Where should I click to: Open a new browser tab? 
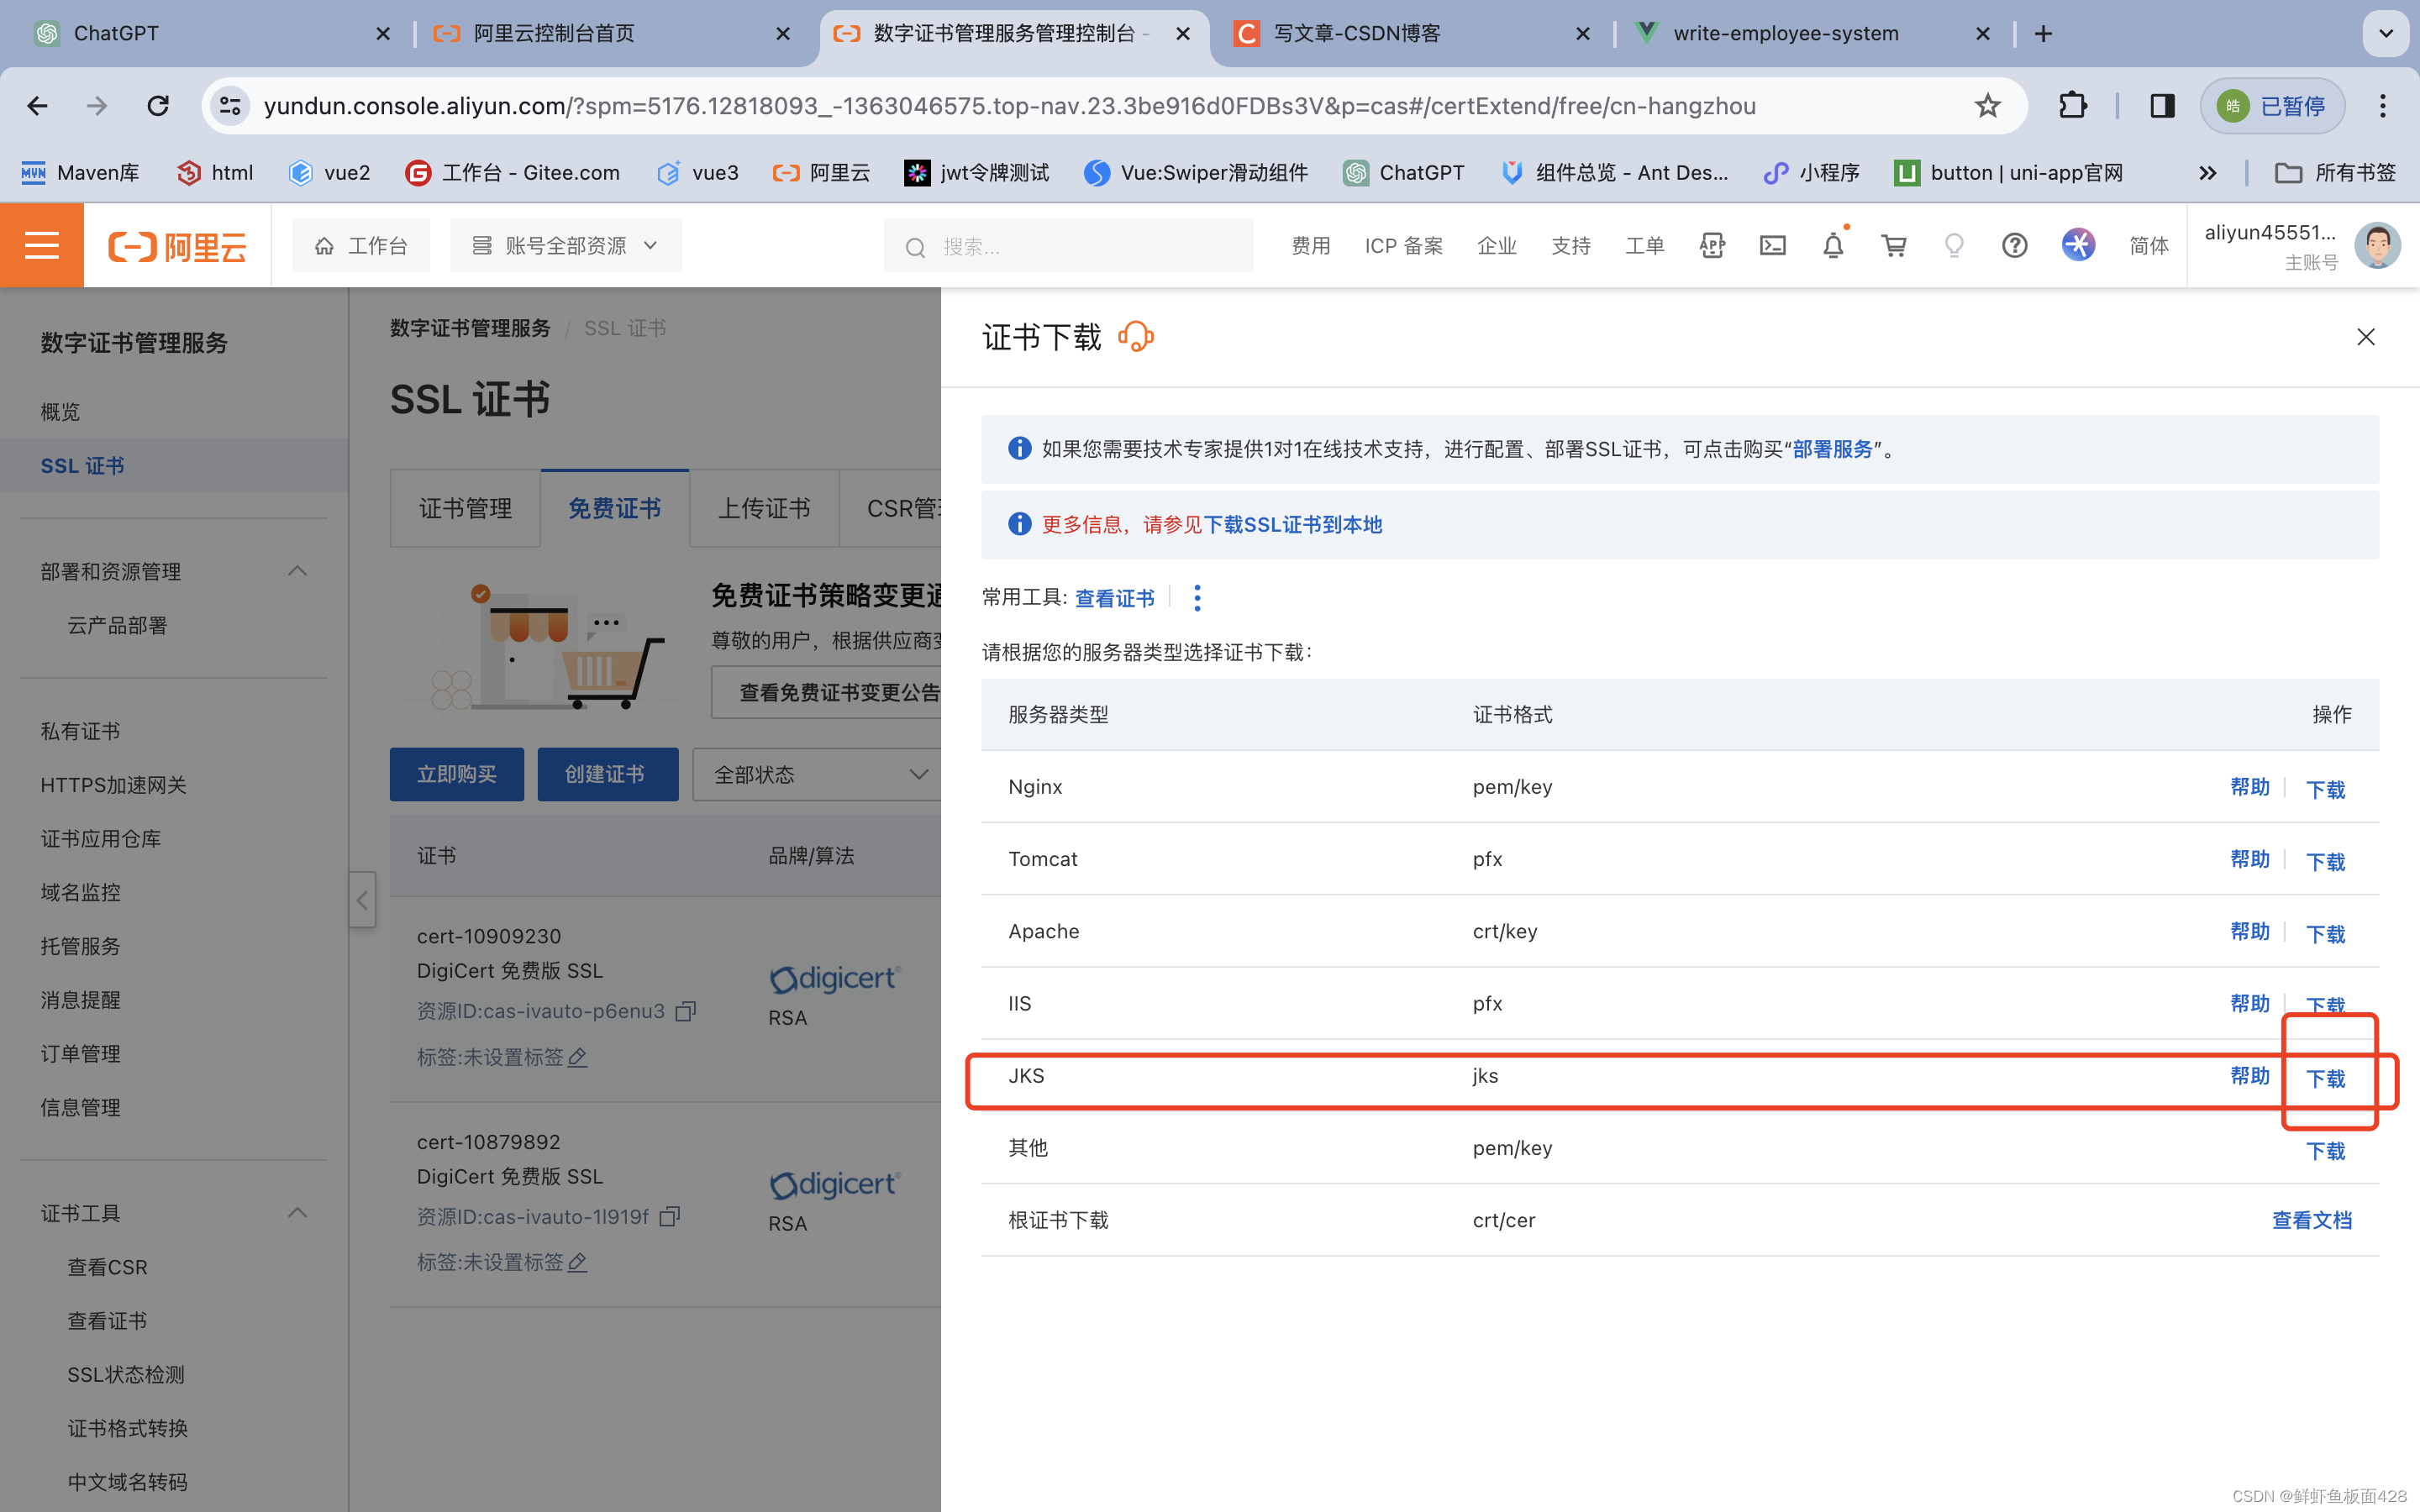(x=2043, y=34)
